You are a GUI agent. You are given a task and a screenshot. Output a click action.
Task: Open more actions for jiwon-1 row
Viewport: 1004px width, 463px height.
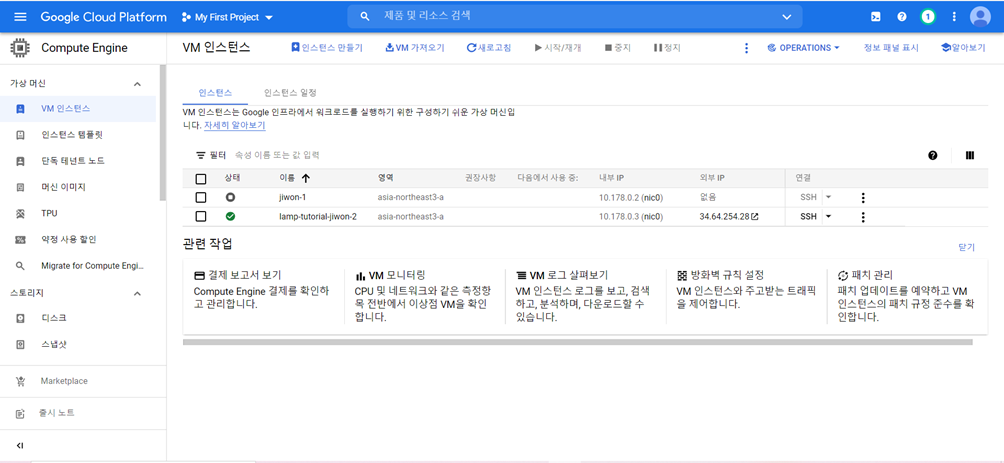tap(863, 198)
